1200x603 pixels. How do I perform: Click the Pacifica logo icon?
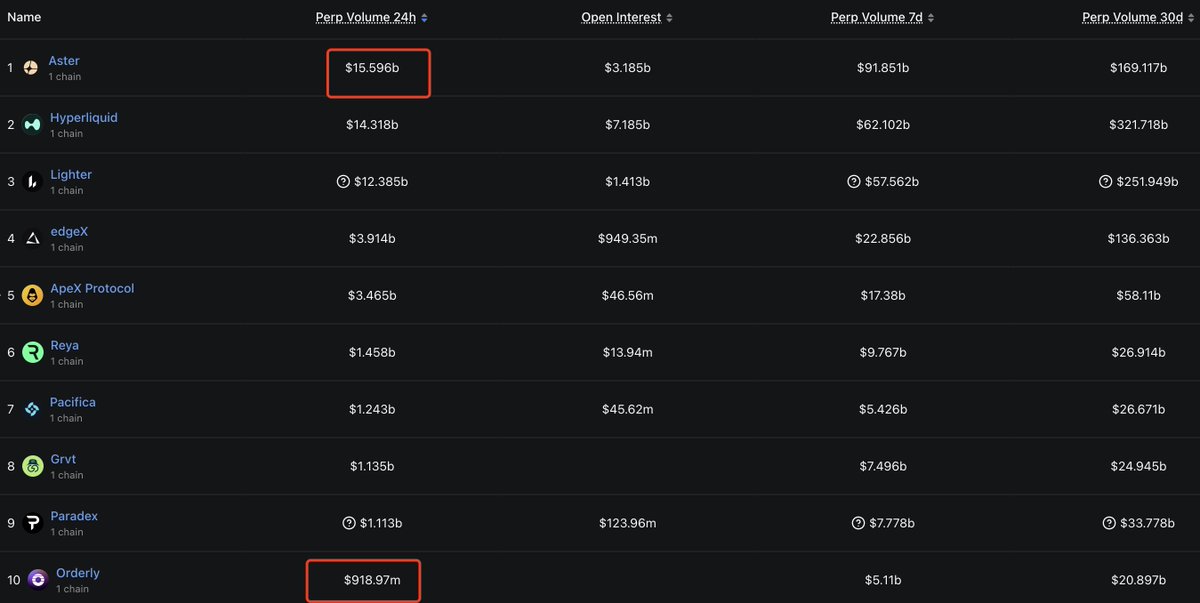(x=32, y=409)
